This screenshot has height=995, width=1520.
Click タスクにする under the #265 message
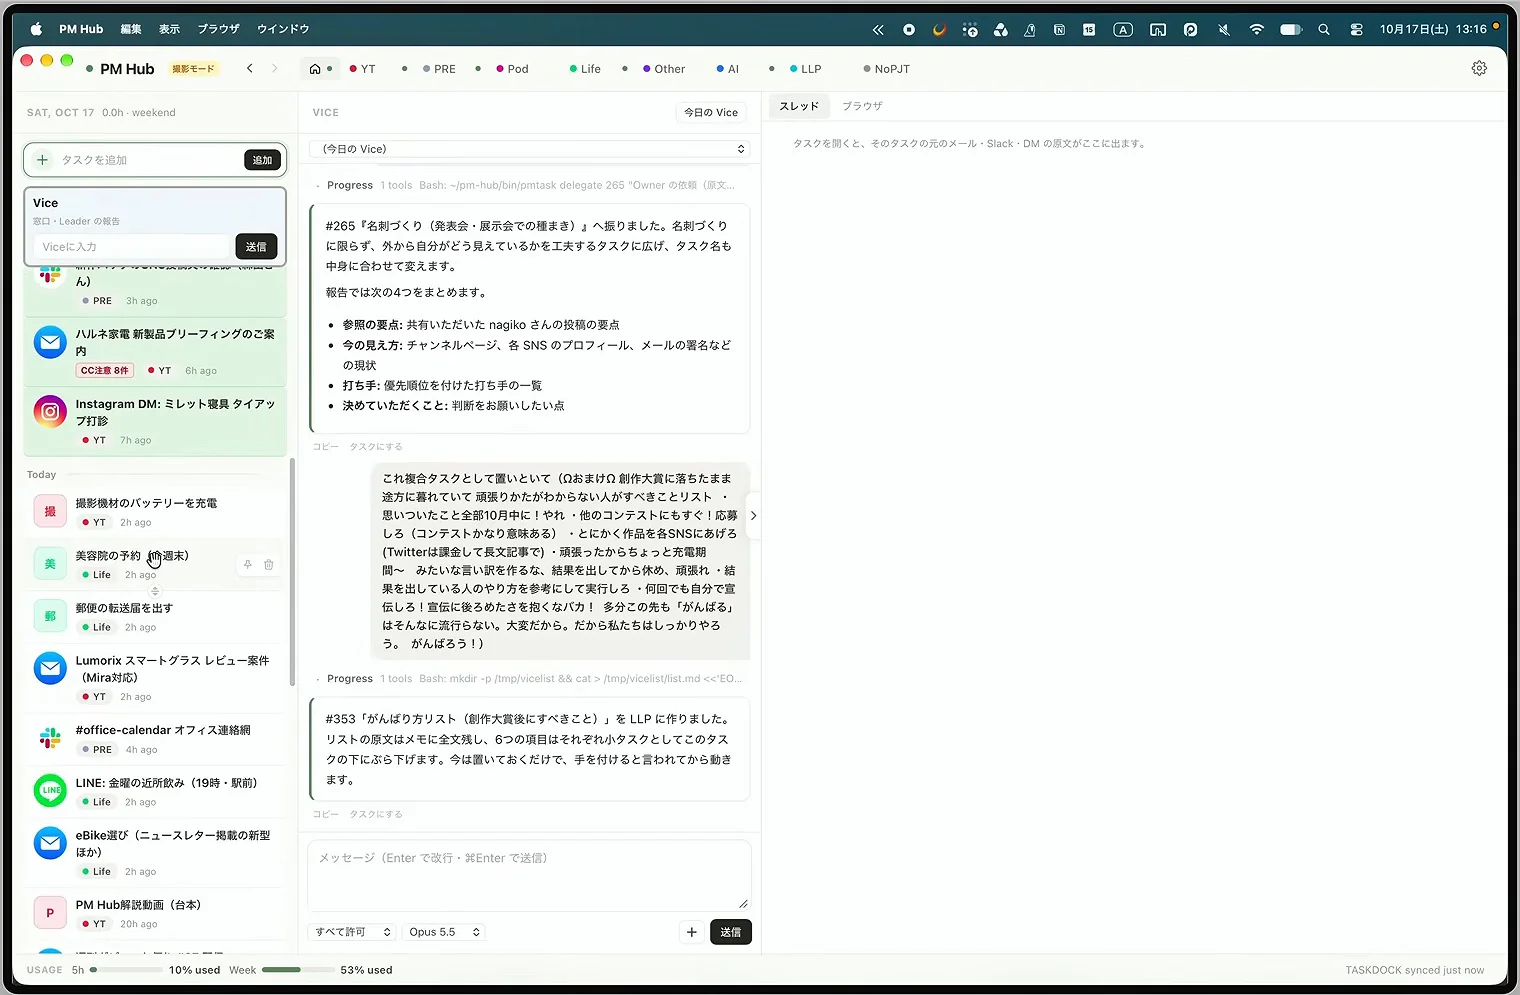(x=376, y=447)
